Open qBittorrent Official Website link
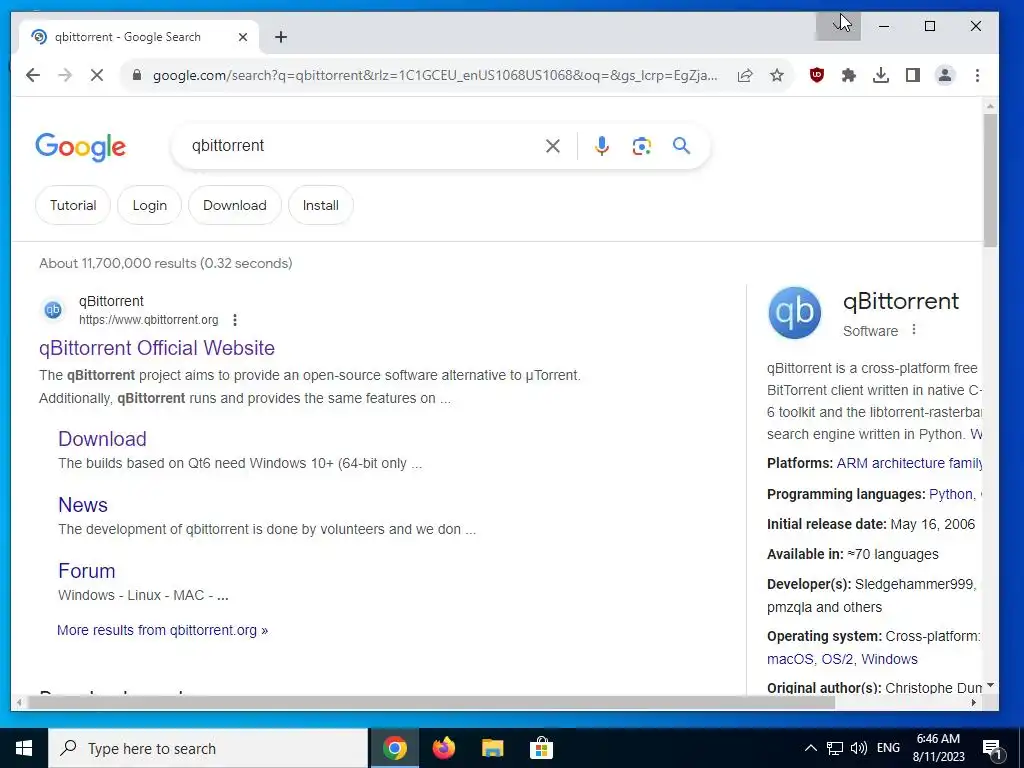Viewport: 1024px width, 768px height. [x=157, y=348]
